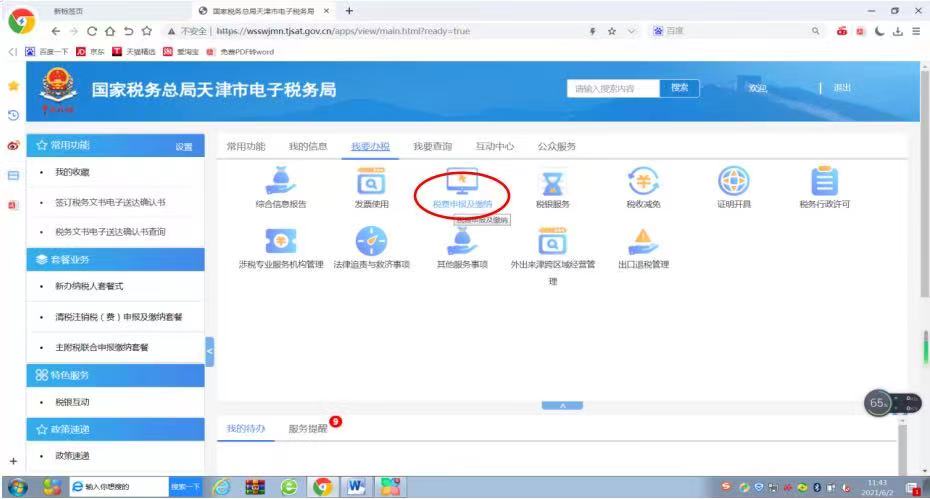Switch to 我要查询 tab
The image size is (930, 499).
point(432,147)
